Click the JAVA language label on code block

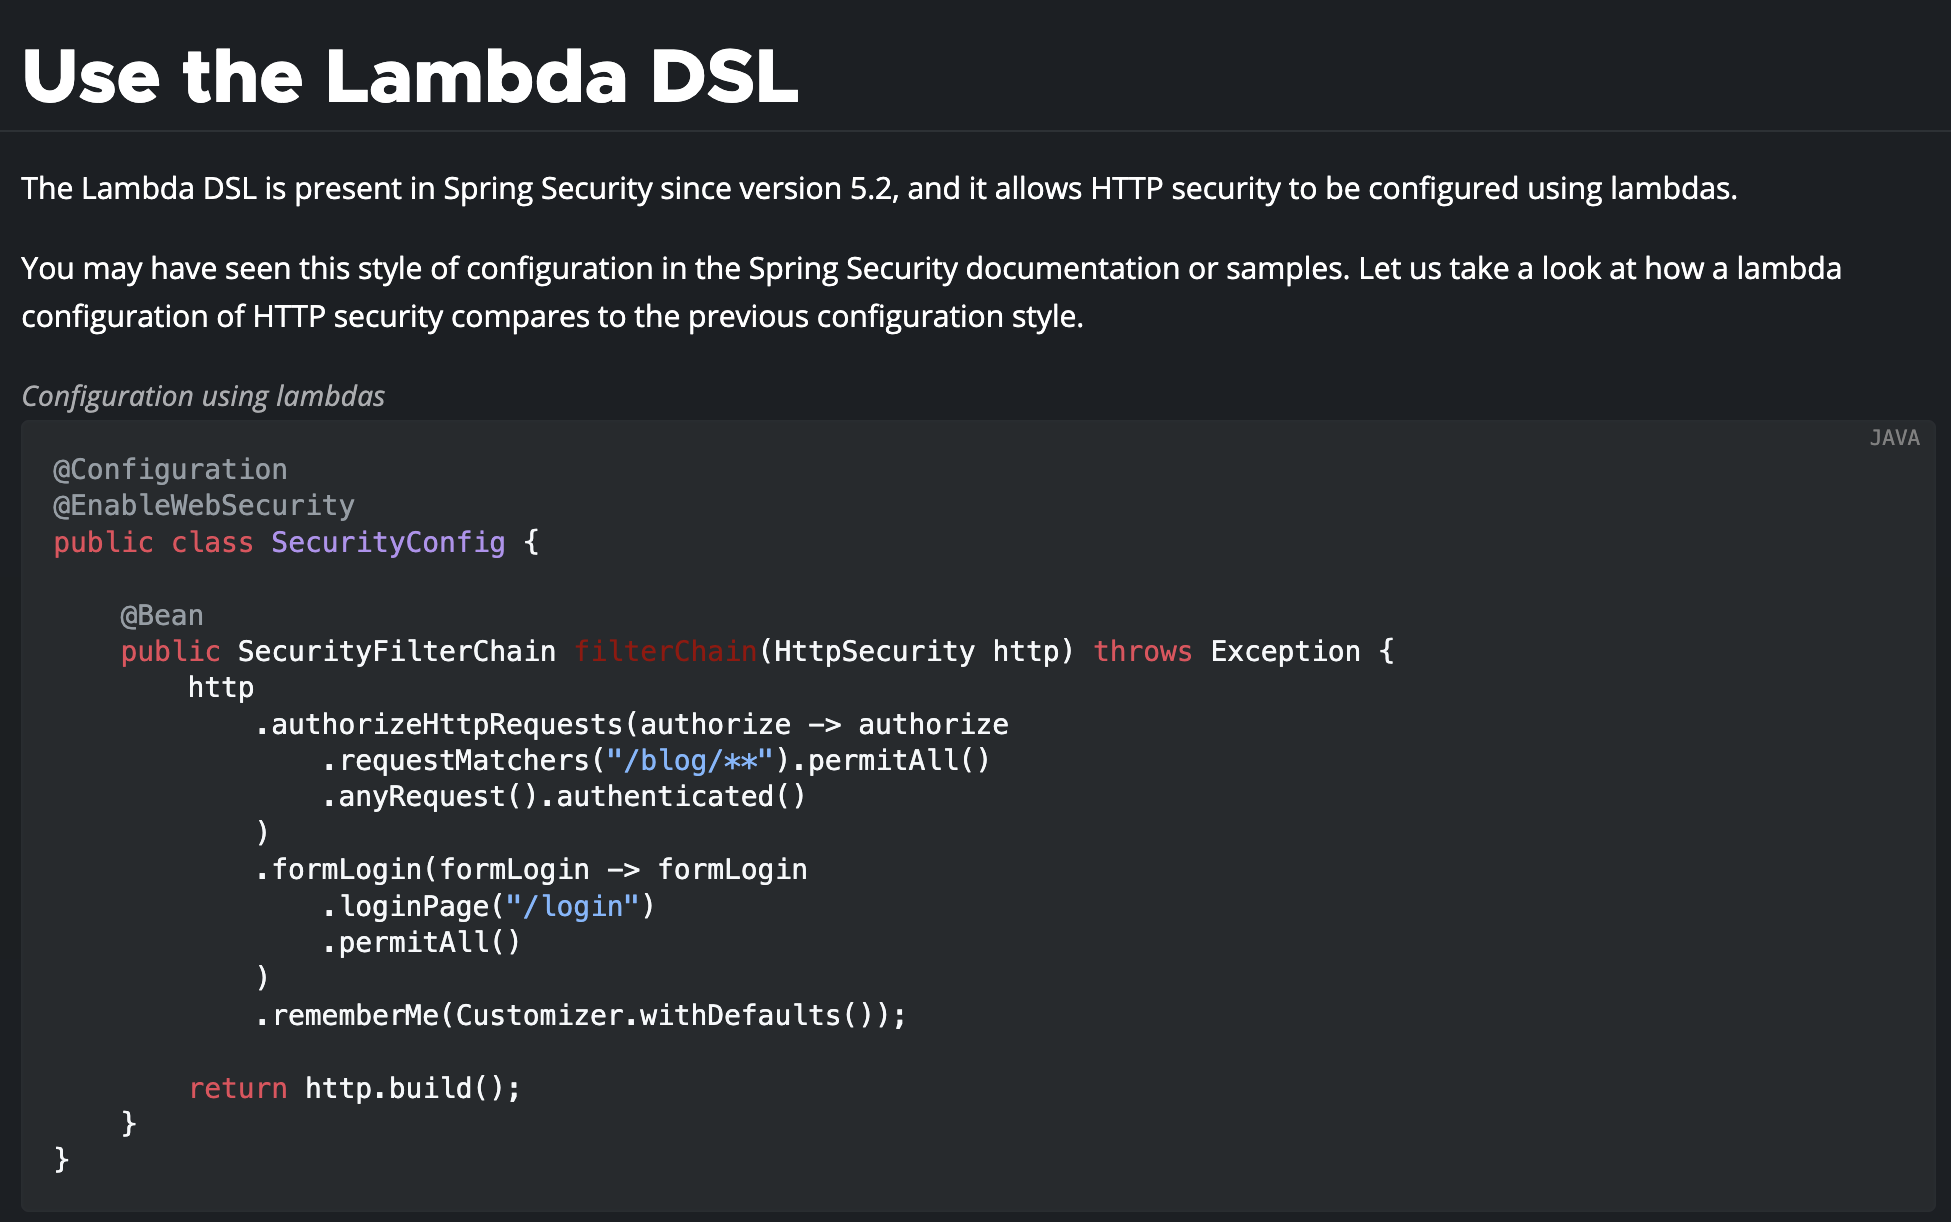[x=1894, y=438]
